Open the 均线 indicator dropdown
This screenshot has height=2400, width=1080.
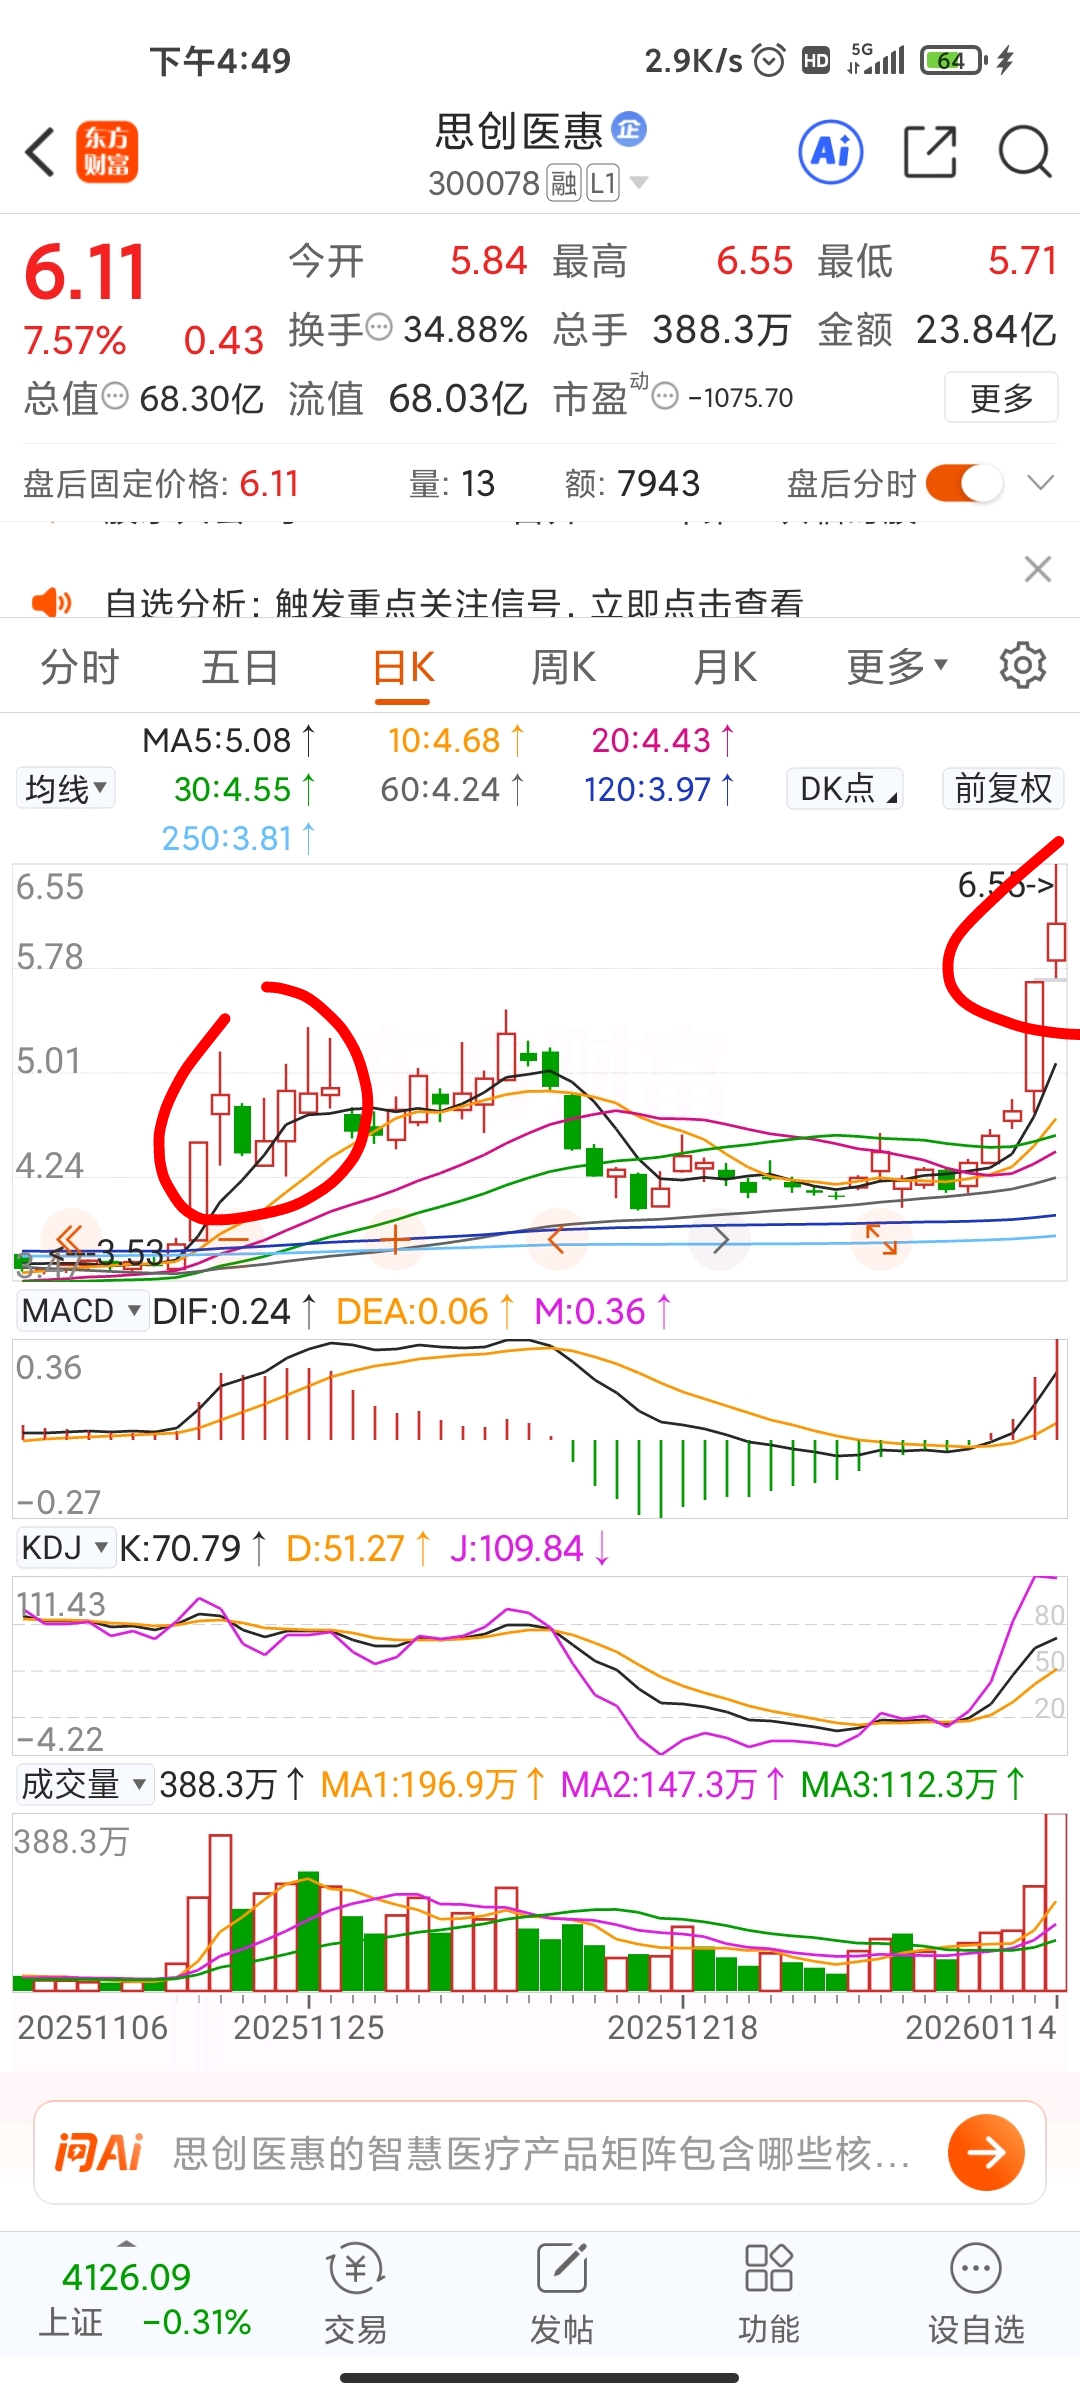[x=65, y=788]
